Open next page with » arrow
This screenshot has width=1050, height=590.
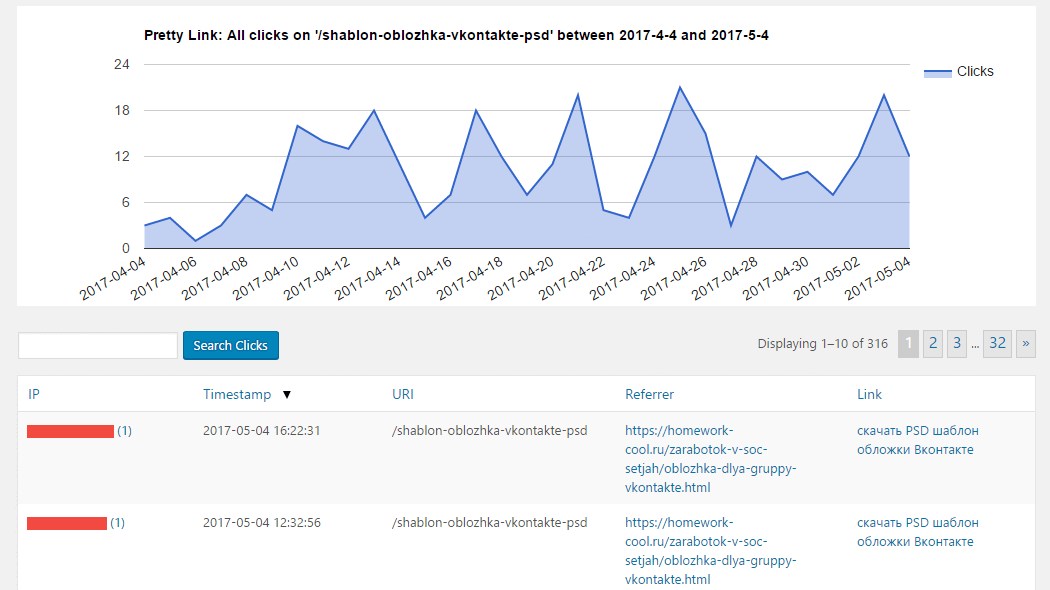pyautogui.click(x=1025, y=344)
